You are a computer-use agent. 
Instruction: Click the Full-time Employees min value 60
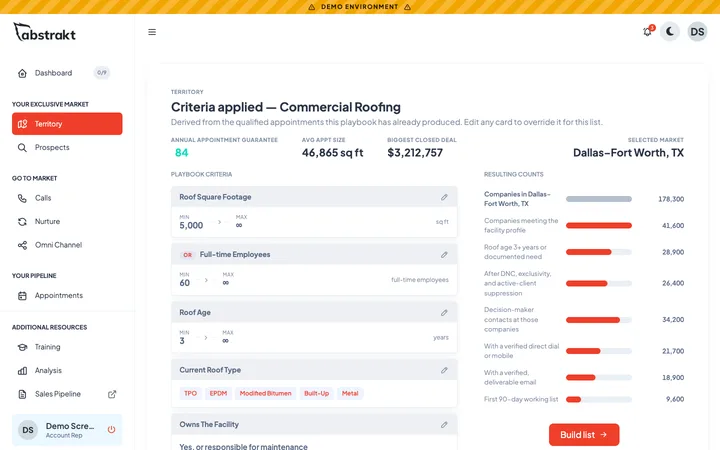tap(185, 283)
